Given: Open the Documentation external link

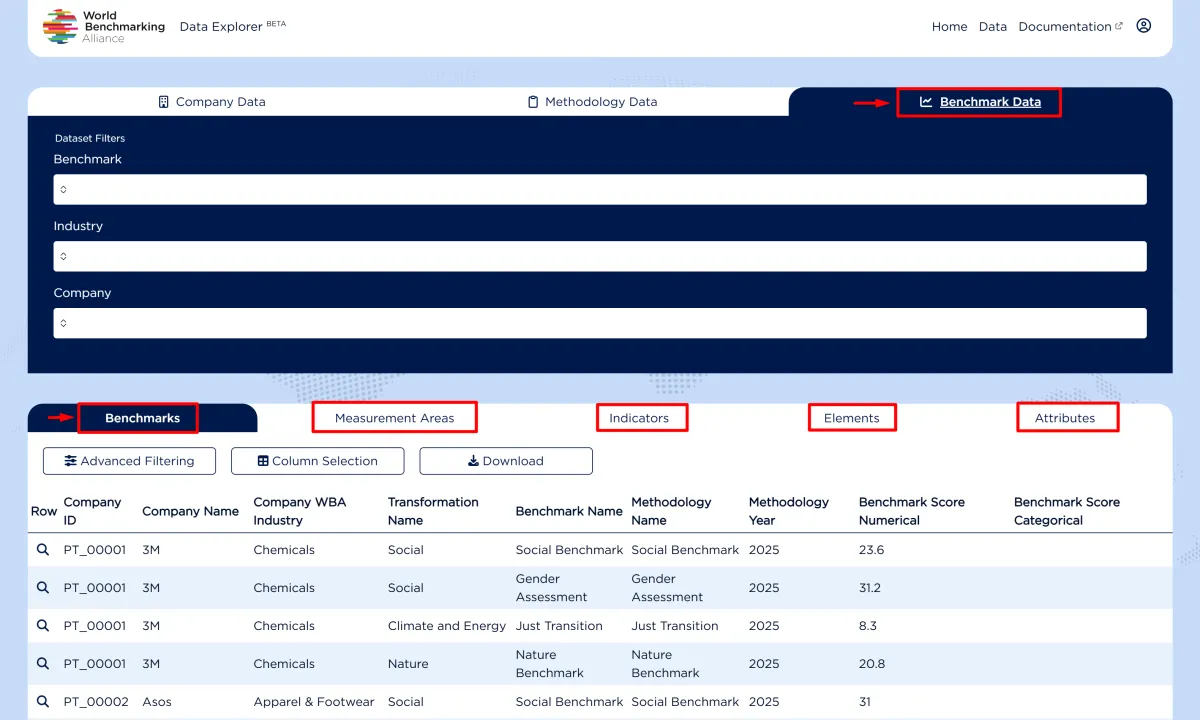Looking at the screenshot, I should (x=1070, y=27).
